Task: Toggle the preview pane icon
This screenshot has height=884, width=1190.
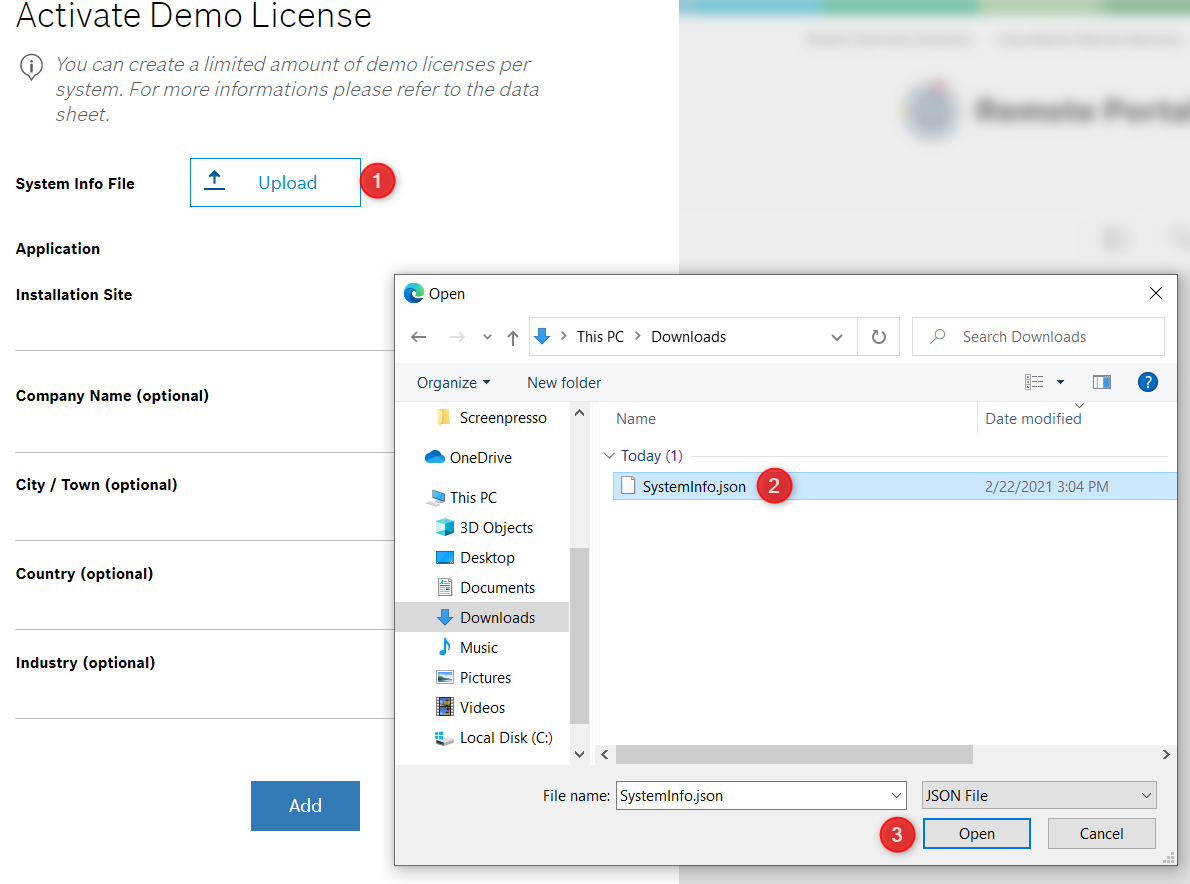Action: [x=1102, y=382]
